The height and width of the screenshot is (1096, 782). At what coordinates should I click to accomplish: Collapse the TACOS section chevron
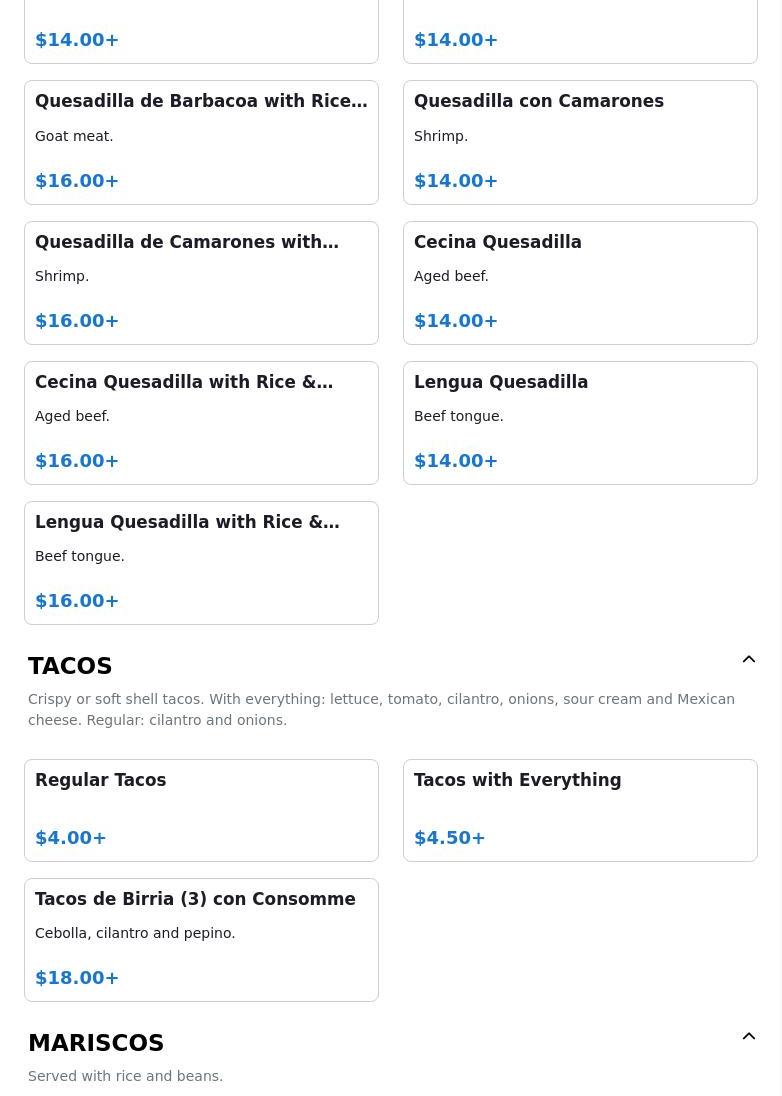[748, 660]
